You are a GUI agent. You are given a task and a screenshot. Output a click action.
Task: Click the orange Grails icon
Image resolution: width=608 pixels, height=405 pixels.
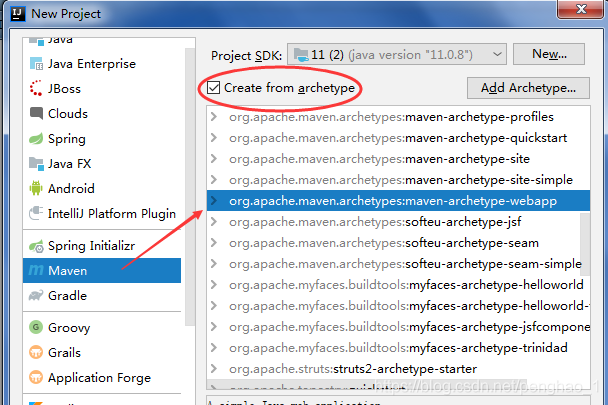click(36, 352)
